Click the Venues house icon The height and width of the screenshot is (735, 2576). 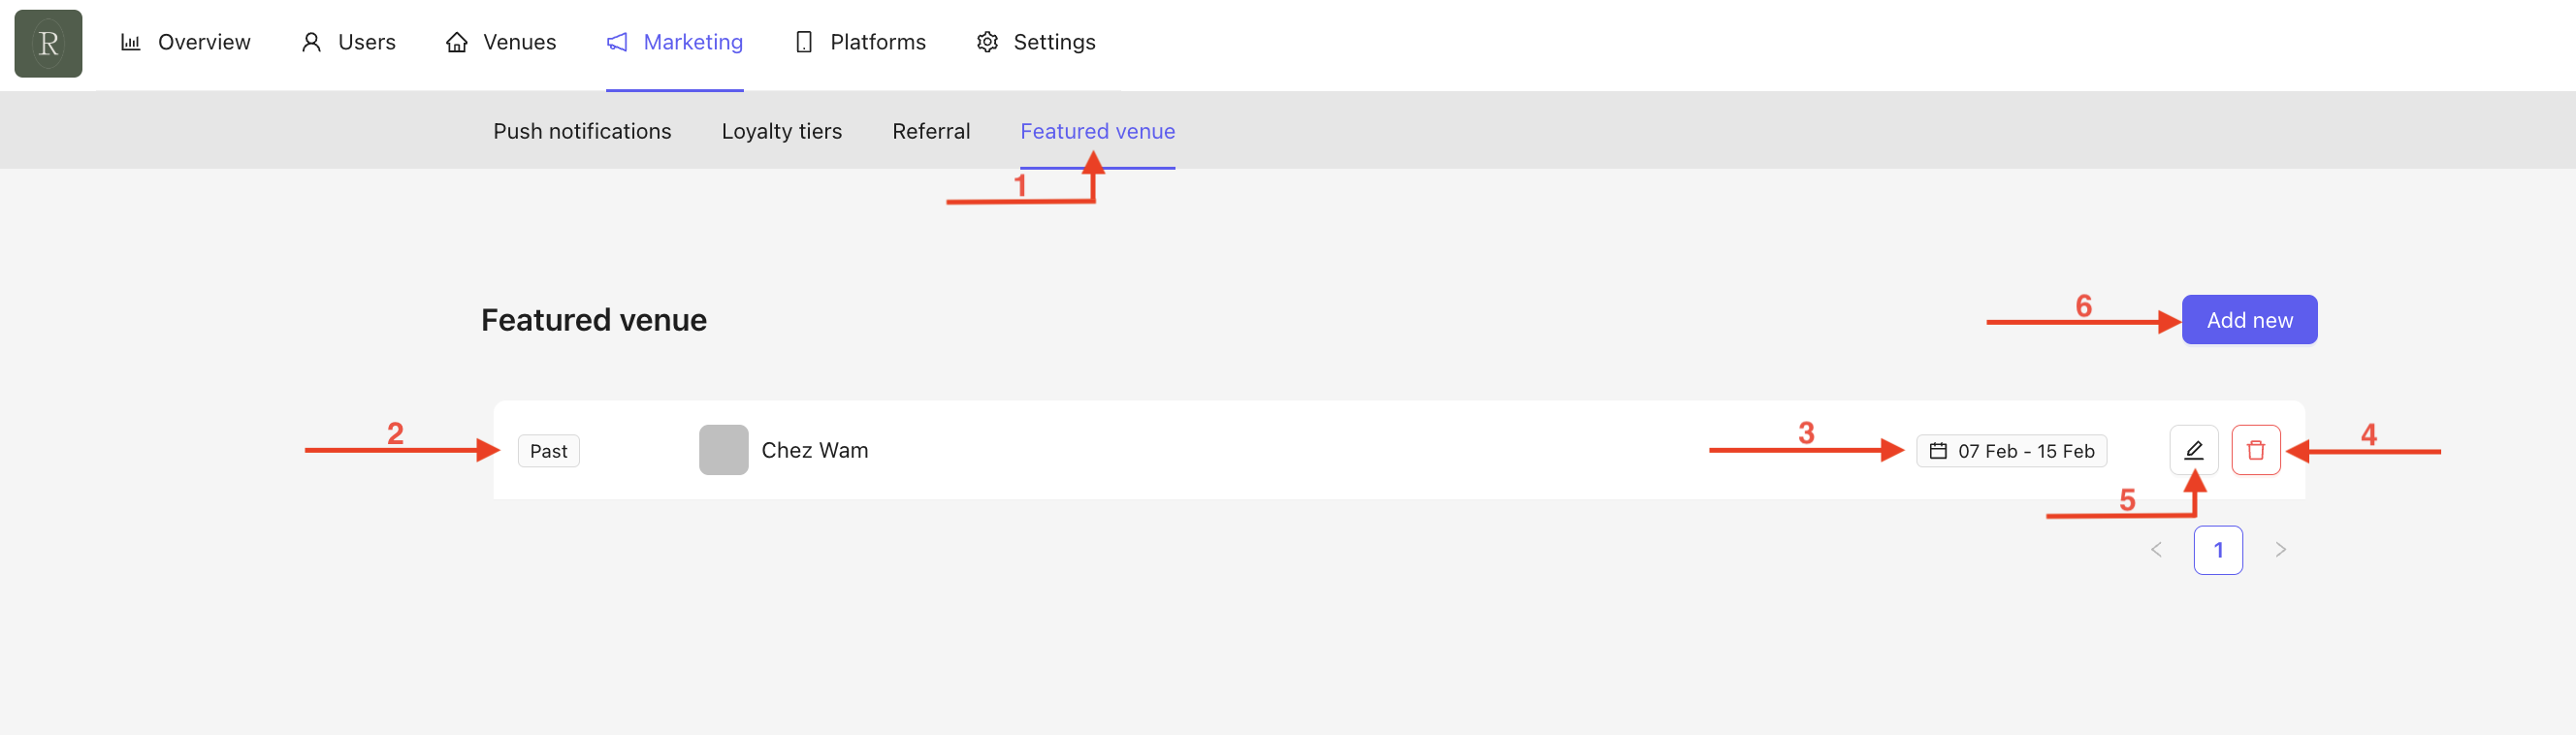click(x=457, y=42)
